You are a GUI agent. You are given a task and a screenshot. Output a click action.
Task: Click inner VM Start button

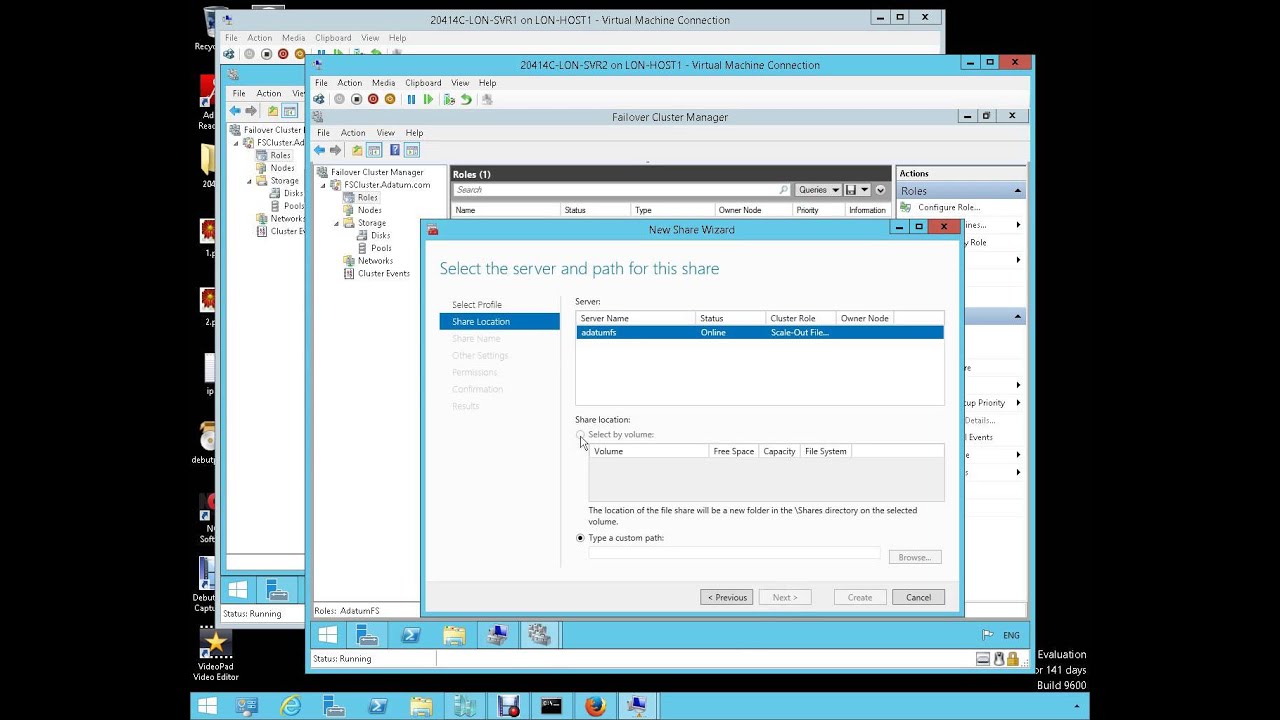pos(327,635)
